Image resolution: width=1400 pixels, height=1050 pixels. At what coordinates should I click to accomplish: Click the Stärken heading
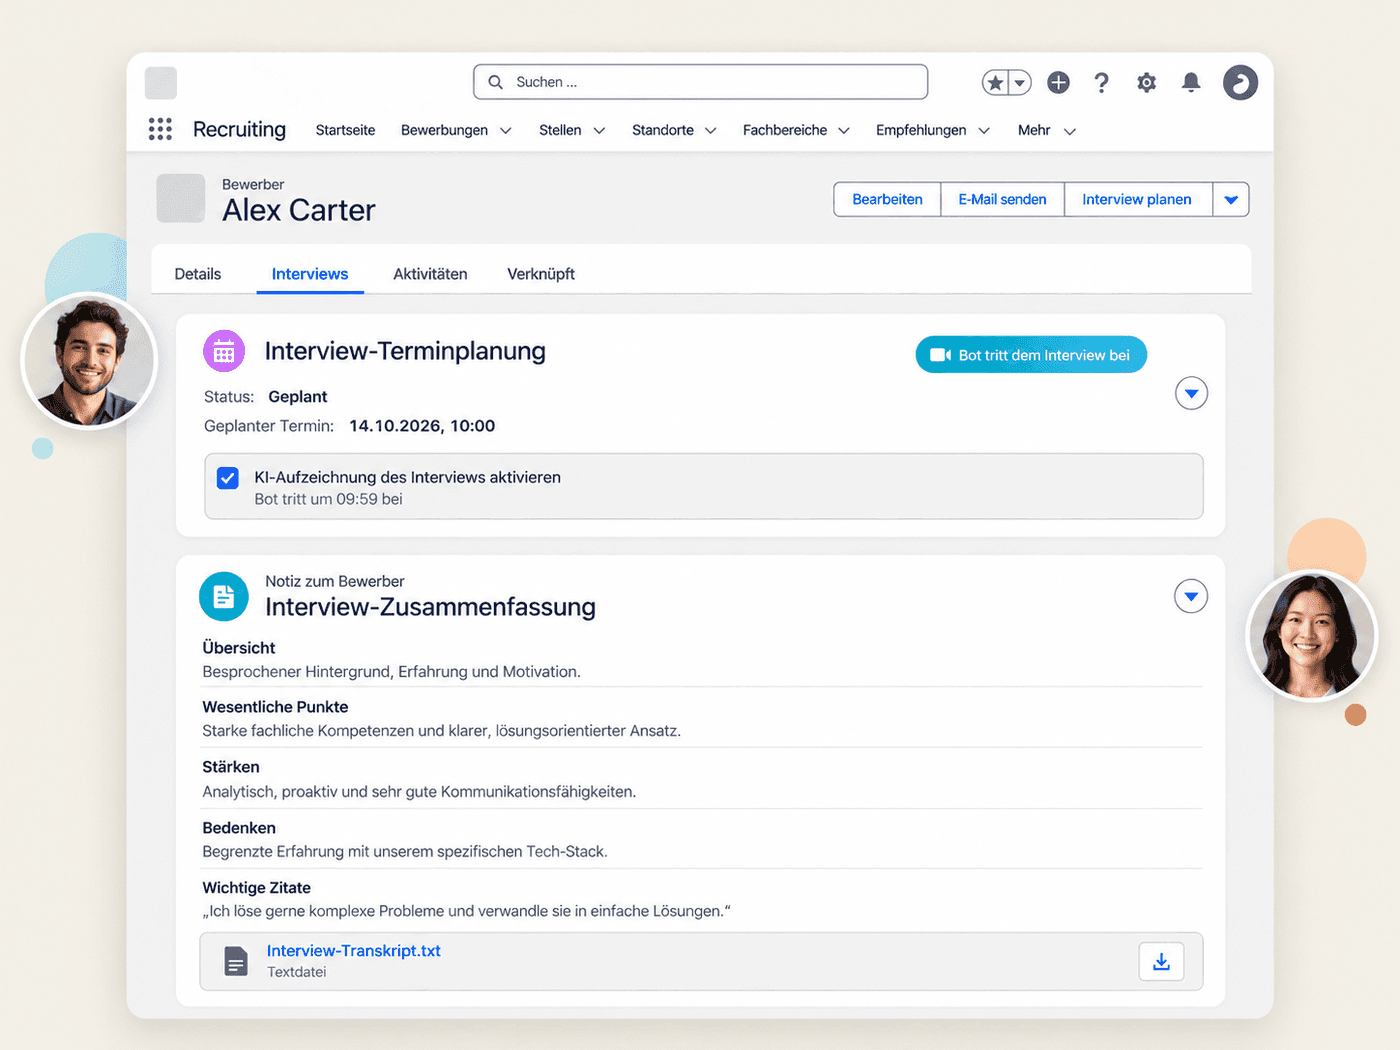[x=231, y=767]
